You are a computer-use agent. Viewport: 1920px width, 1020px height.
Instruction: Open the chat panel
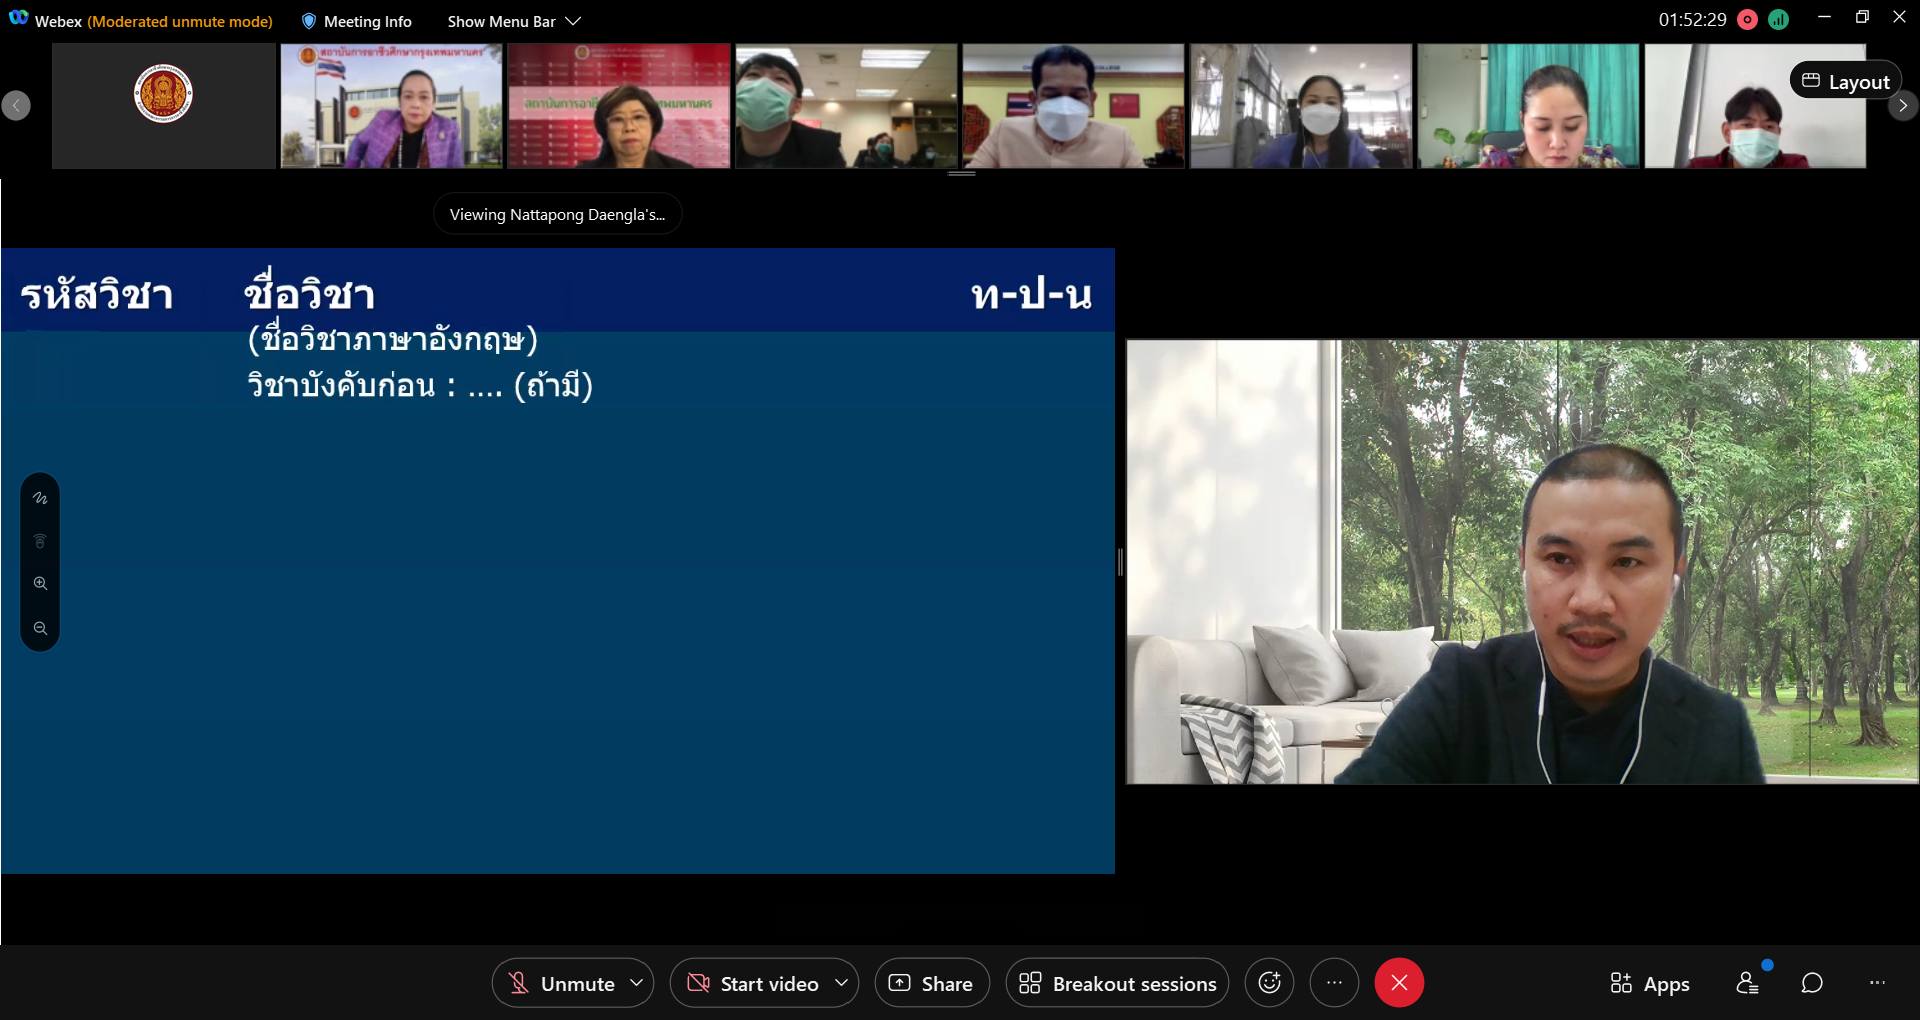(x=1812, y=983)
